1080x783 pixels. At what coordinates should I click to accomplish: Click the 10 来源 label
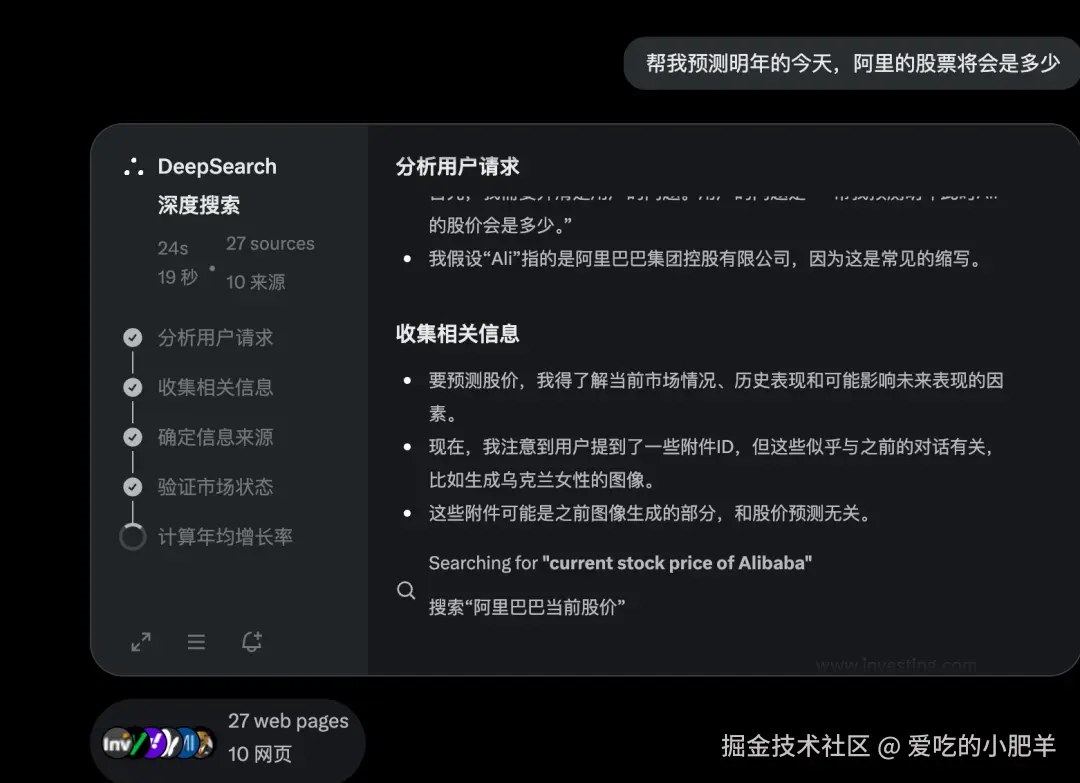point(256,282)
